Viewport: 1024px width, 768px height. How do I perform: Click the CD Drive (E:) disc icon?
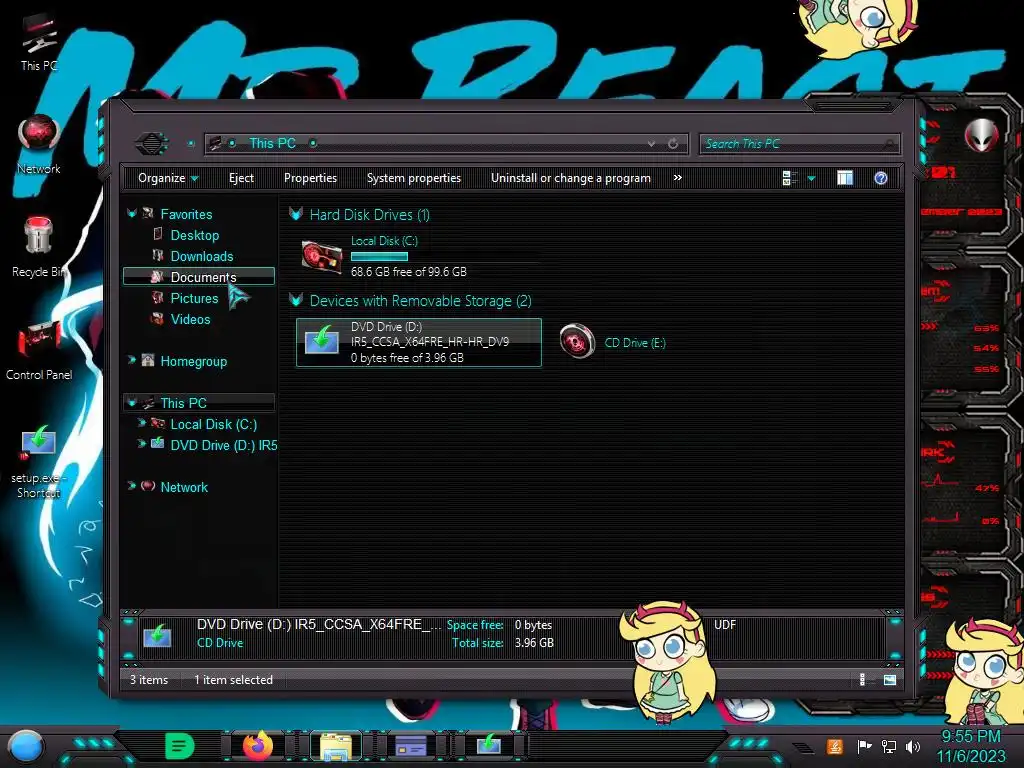pyautogui.click(x=577, y=341)
